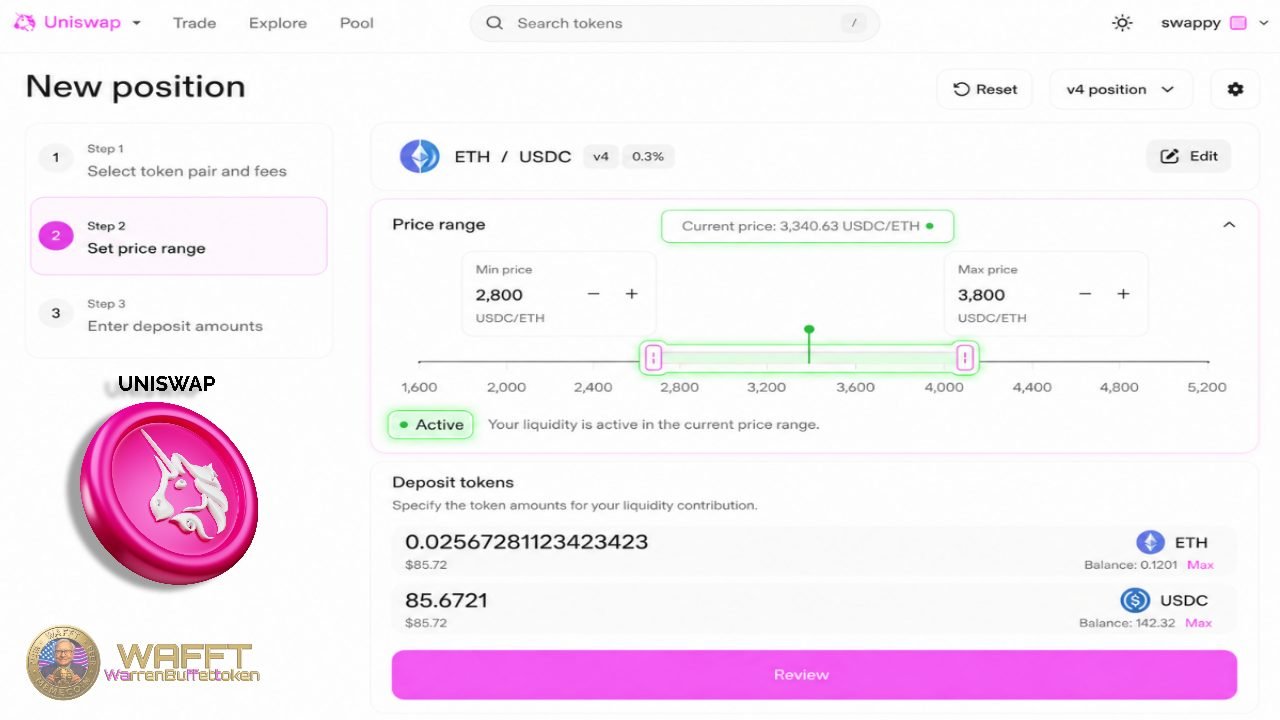Screen dimensions: 1280x720
Task: Open the Trade menu
Action: (194, 23)
